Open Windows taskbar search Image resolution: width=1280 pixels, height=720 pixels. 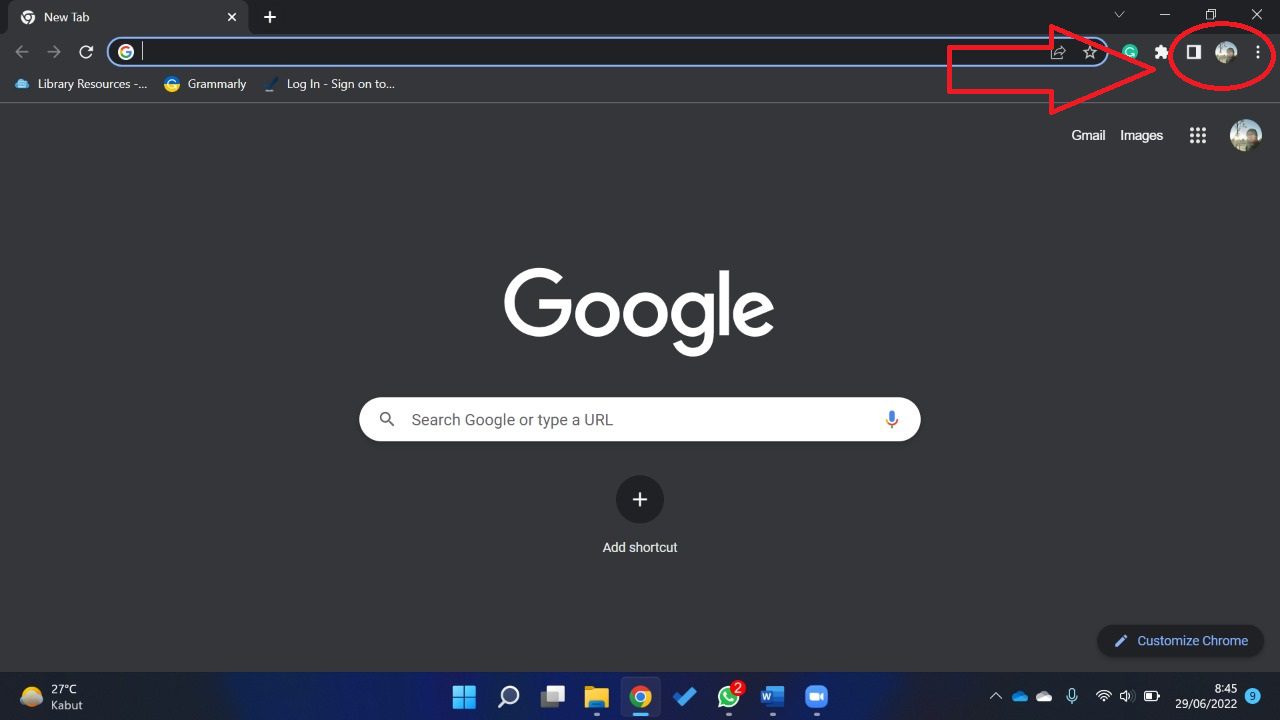(508, 696)
